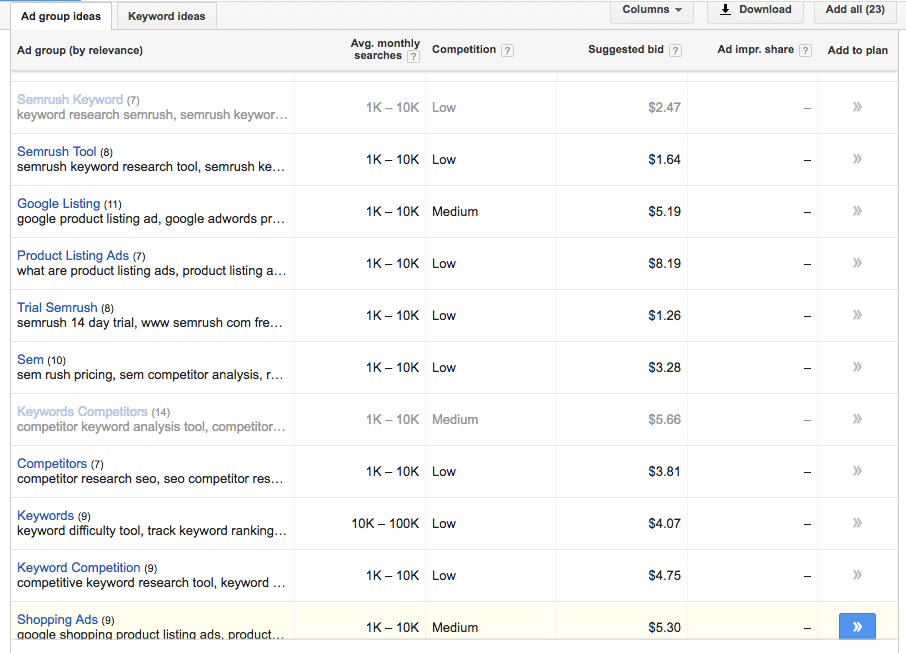Open Keywords ad group link

tap(46, 515)
